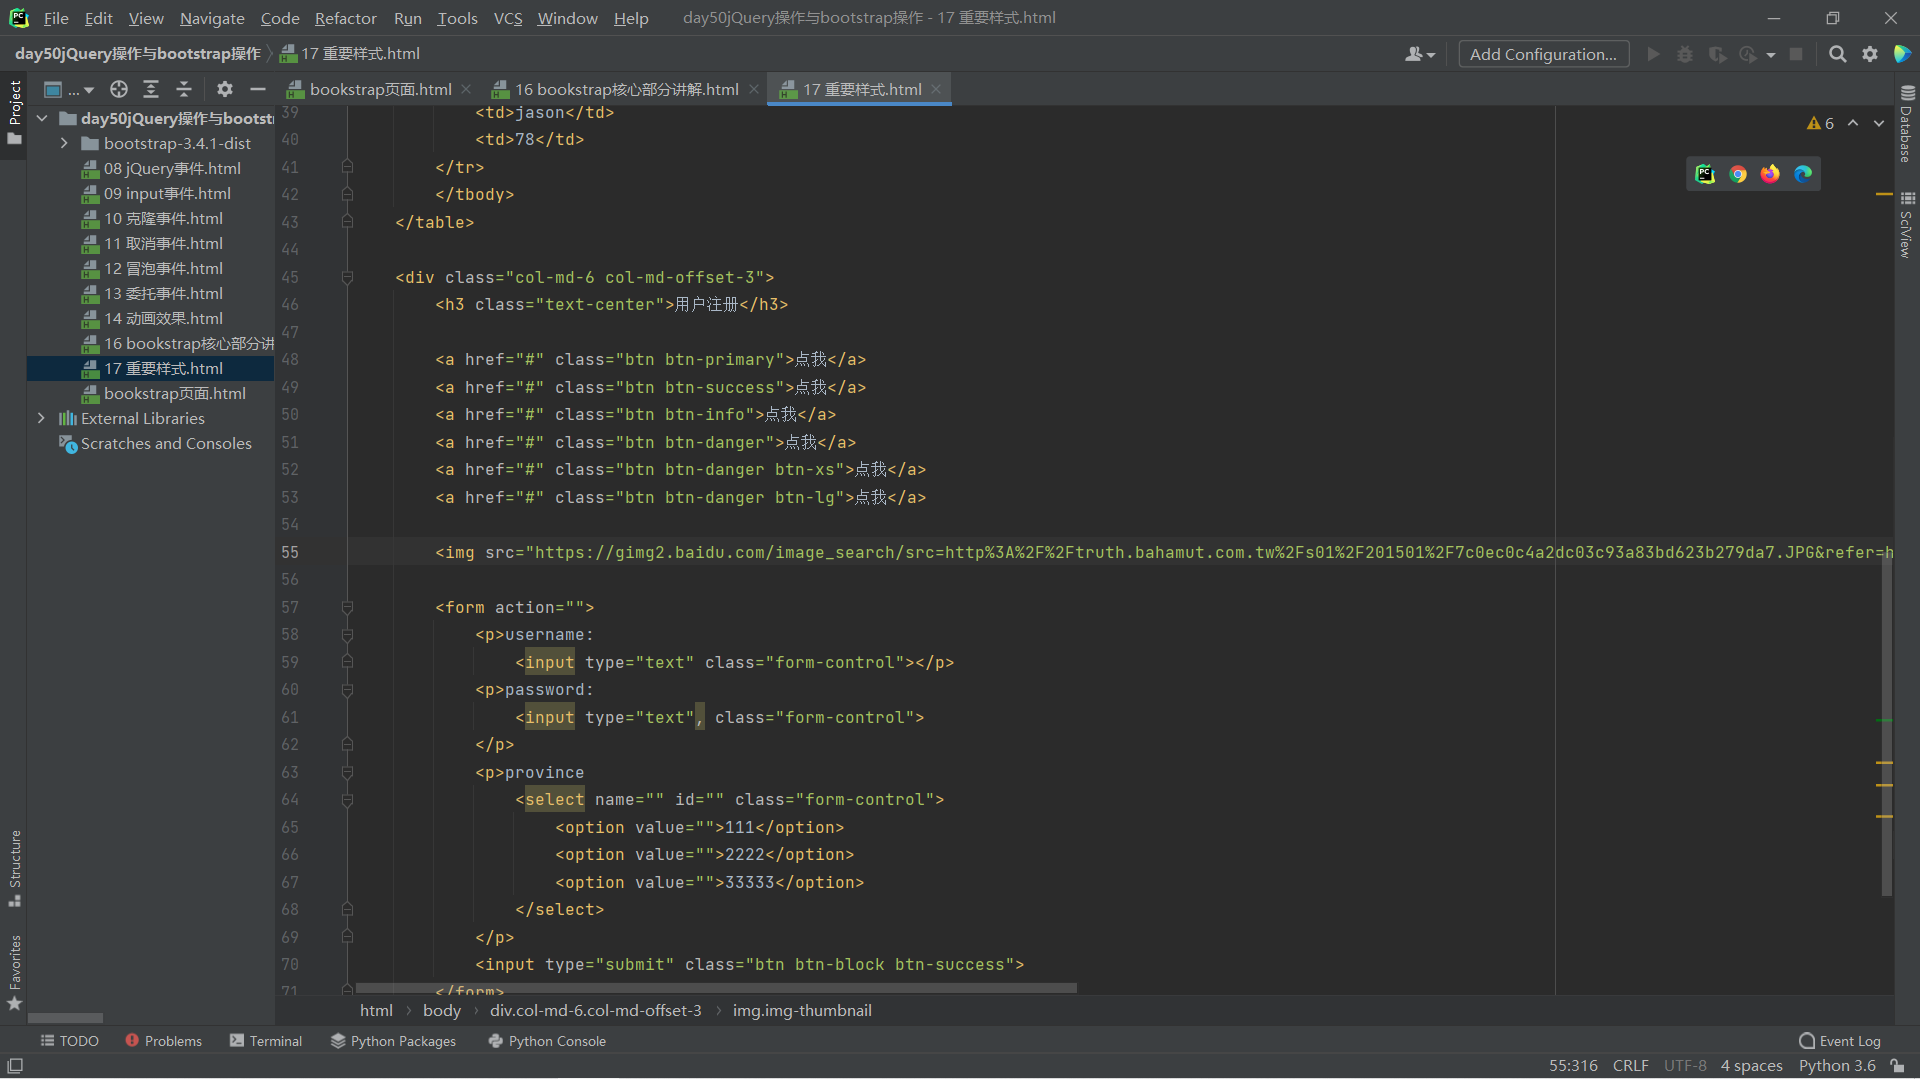The image size is (1920, 1079).
Task: Click Select Opened File target icon
Action: [x=119, y=89]
